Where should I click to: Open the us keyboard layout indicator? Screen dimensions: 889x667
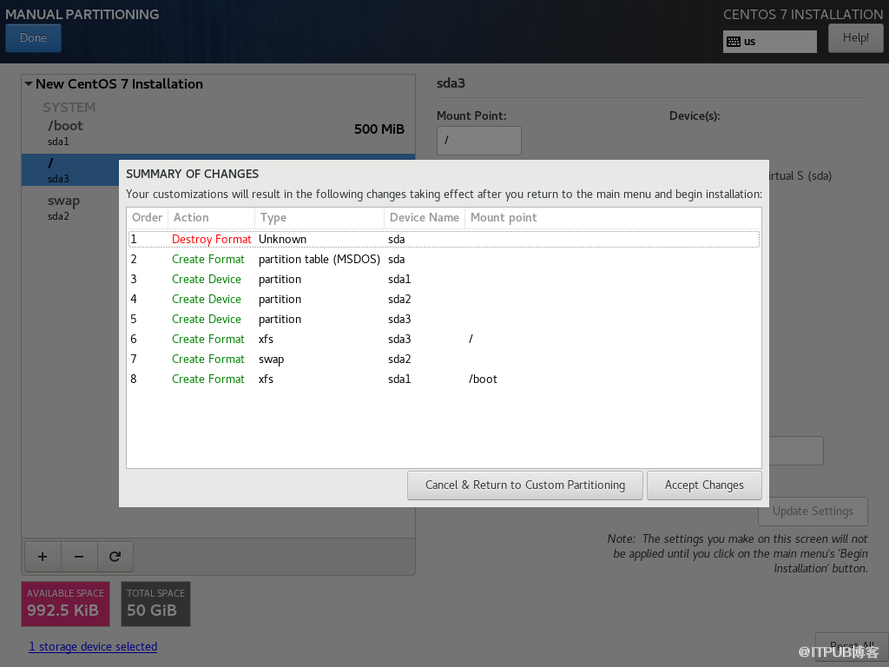coord(769,41)
